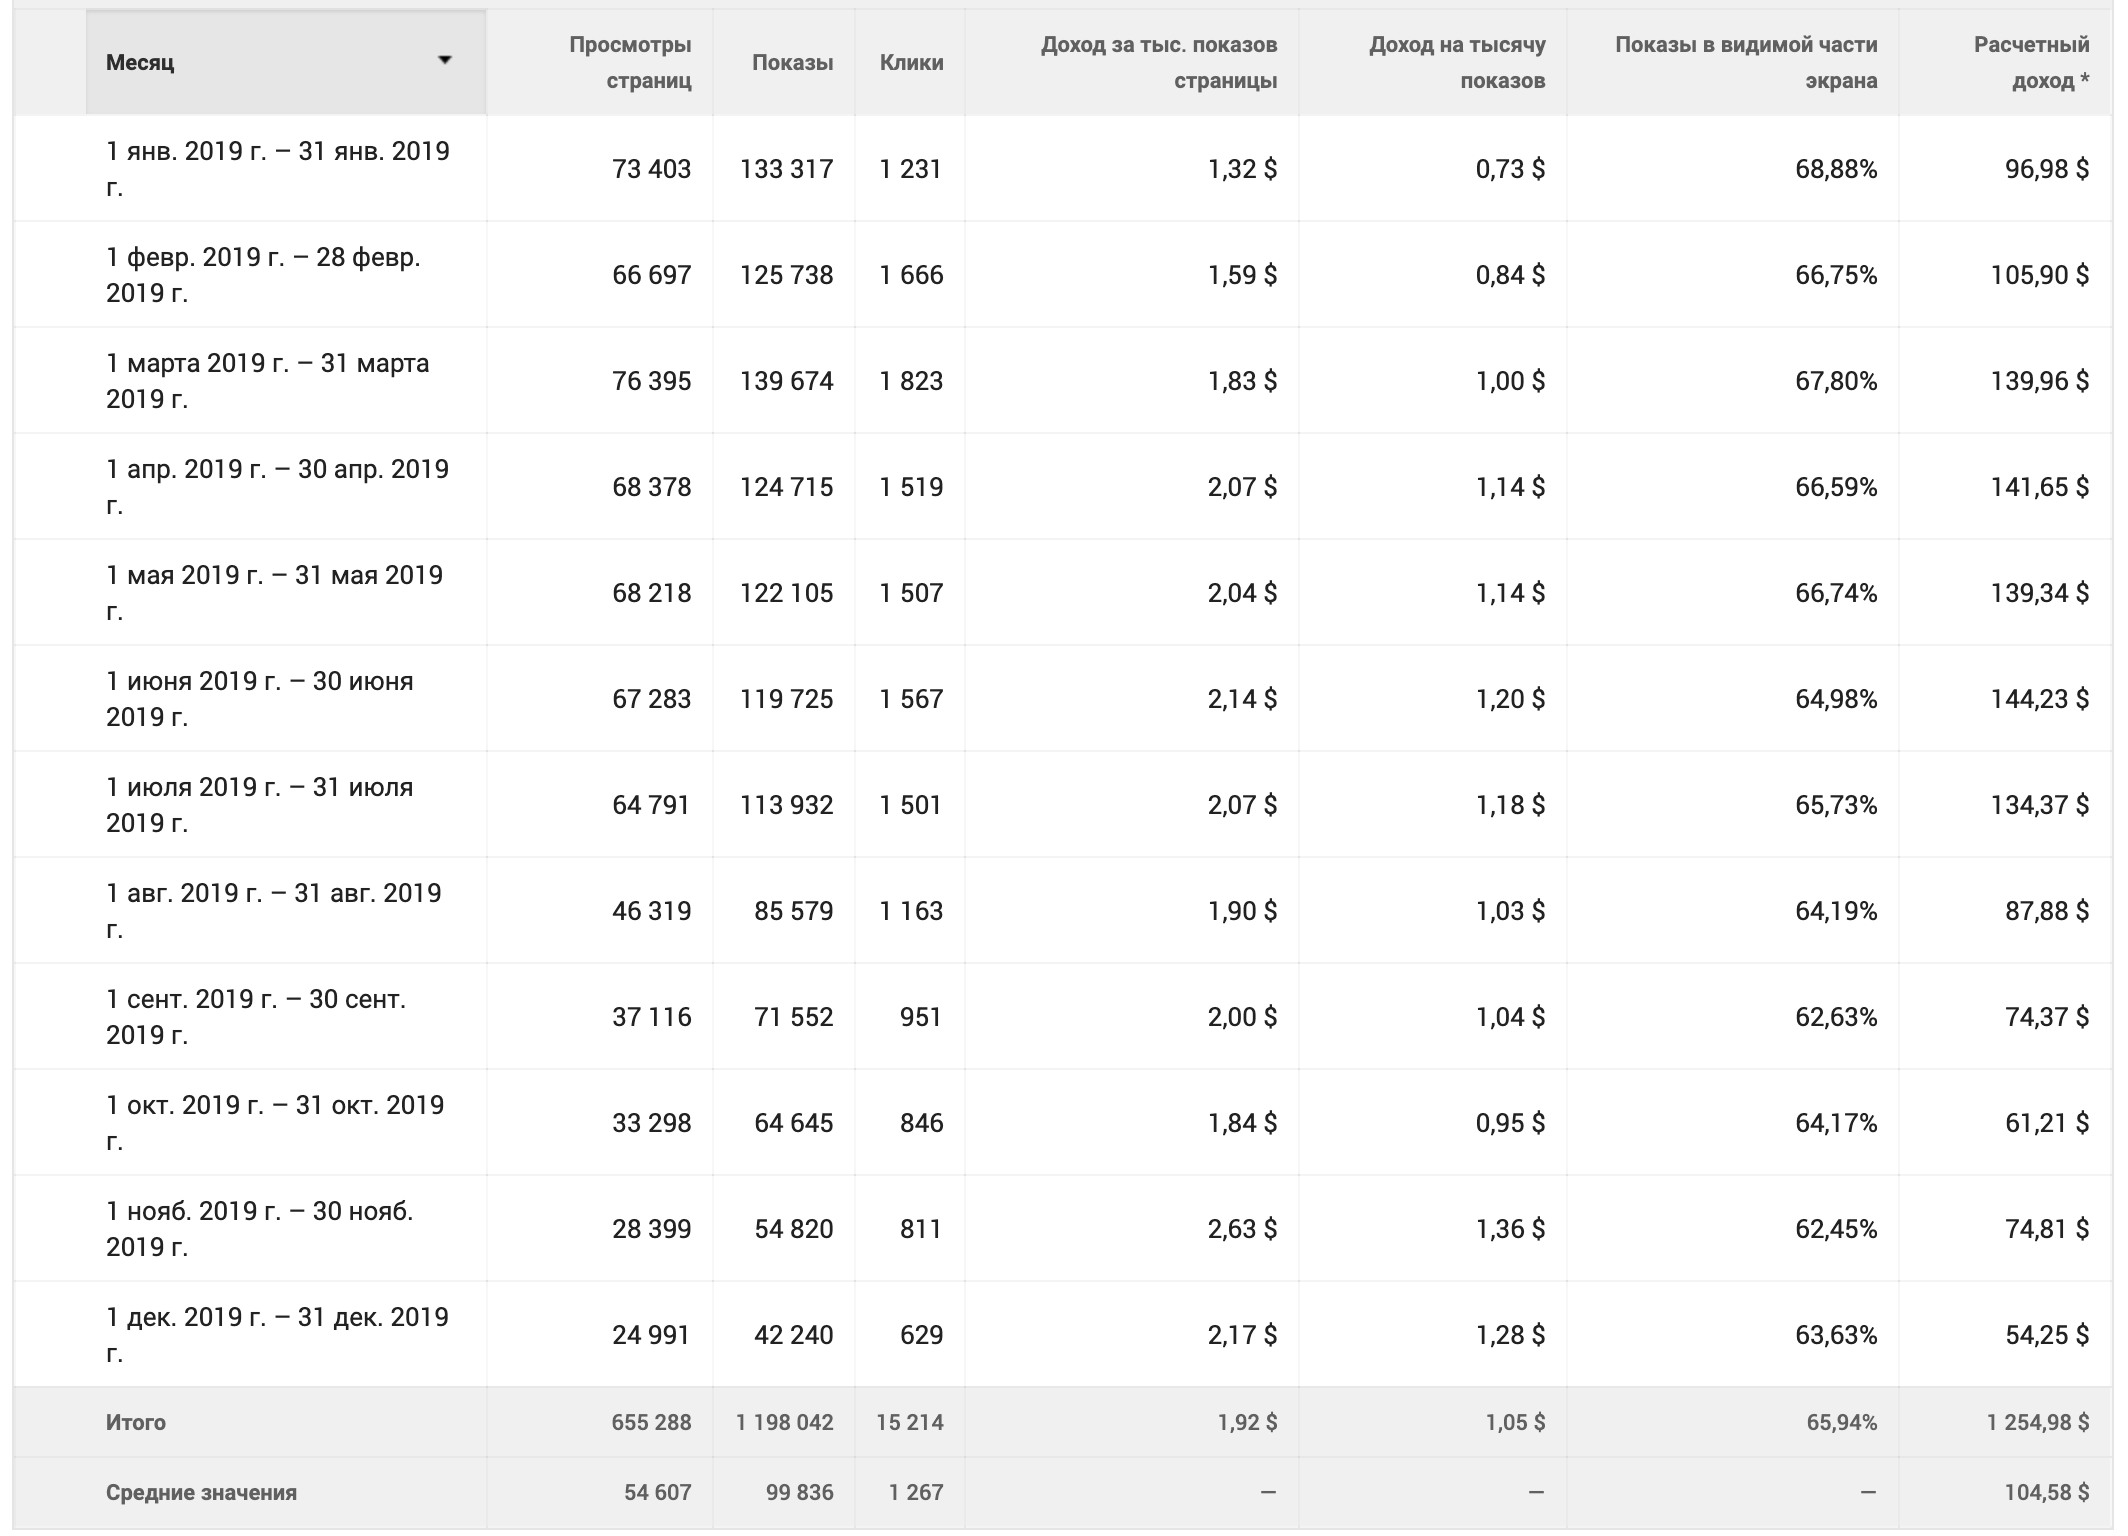Click Доход на тысячу показов header
This screenshot has height=1536, width=2128.
[1456, 63]
